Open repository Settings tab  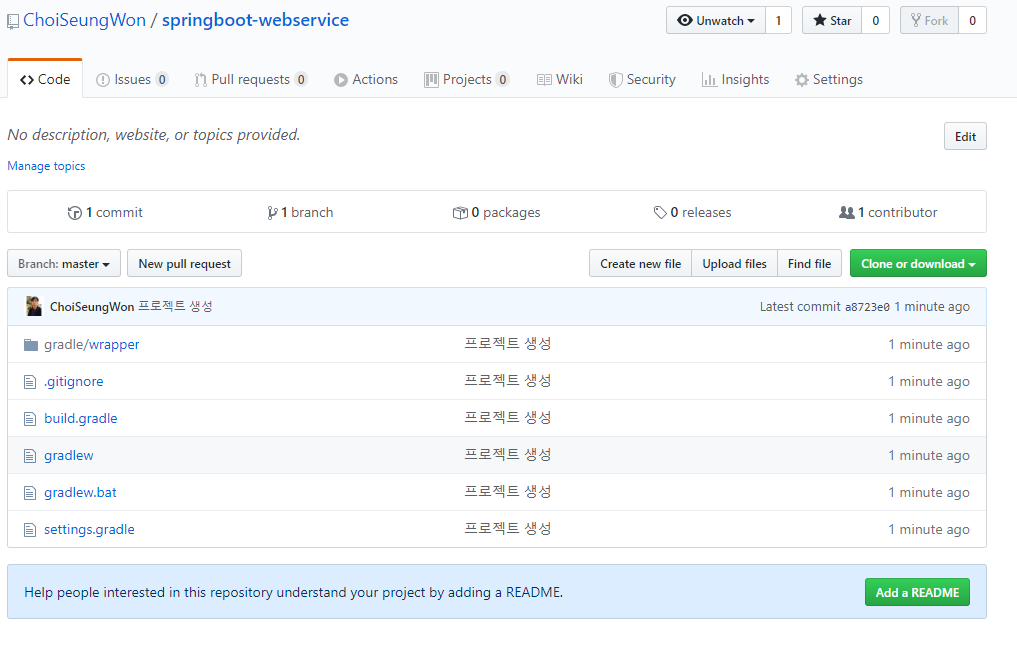point(829,79)
